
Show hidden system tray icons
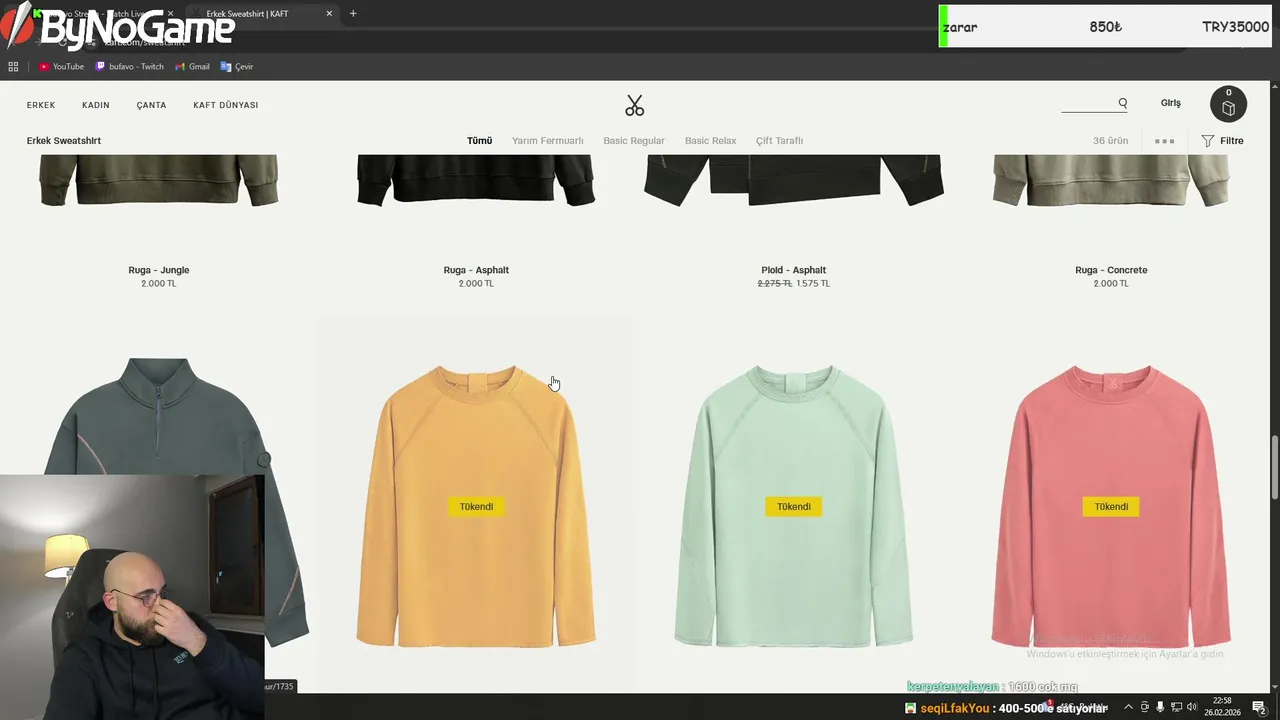coord(1129,707)
